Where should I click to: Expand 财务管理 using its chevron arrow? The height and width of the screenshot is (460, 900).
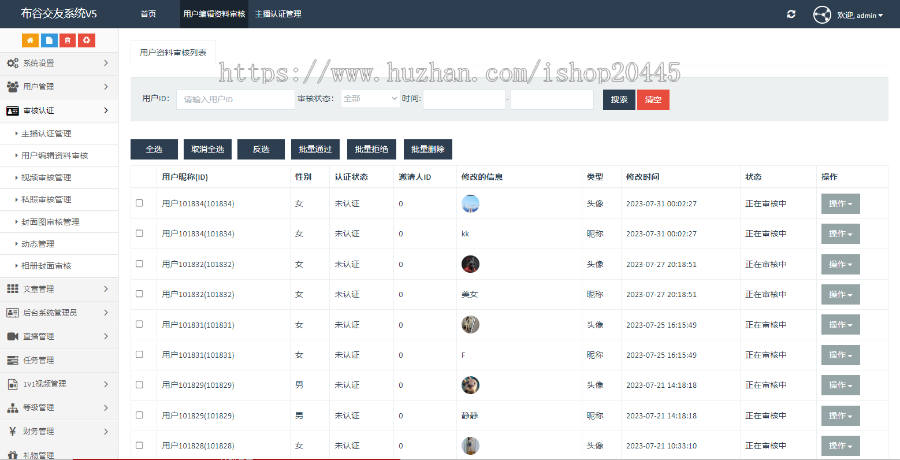106,431
